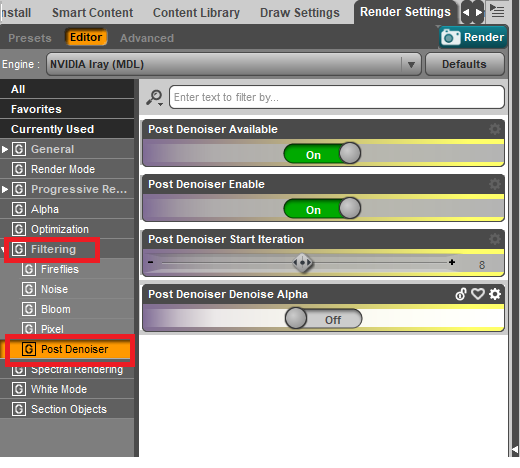The height and width of the screenshot is (468, 520).
Task: Toggle Post Denoiser Enable switch
Action: click(x=322, y=209)
